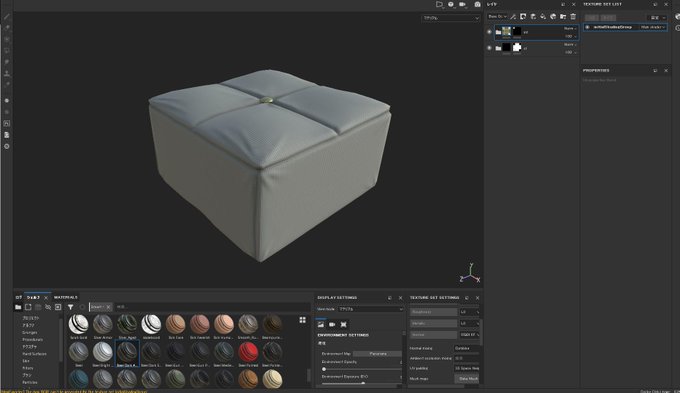This screenshot has width=680, height=393.
Task: Open the camera display settings icon
Action: (x=332, y=324)
